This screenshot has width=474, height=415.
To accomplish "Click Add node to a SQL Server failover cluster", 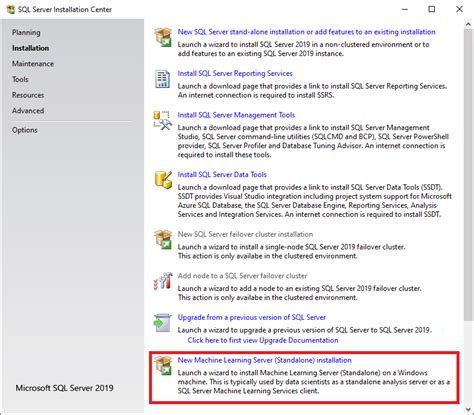I will [x=242, y=276].
